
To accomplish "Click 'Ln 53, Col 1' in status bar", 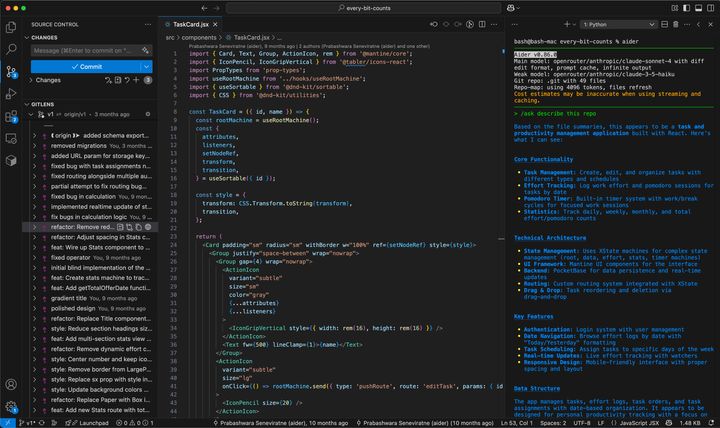I will 517,423.
